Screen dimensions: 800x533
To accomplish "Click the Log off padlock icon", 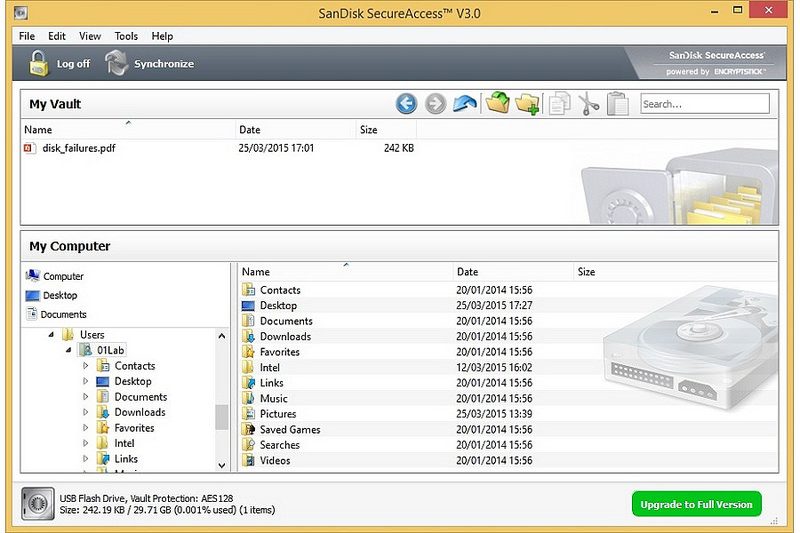I will tap(38, 64).
